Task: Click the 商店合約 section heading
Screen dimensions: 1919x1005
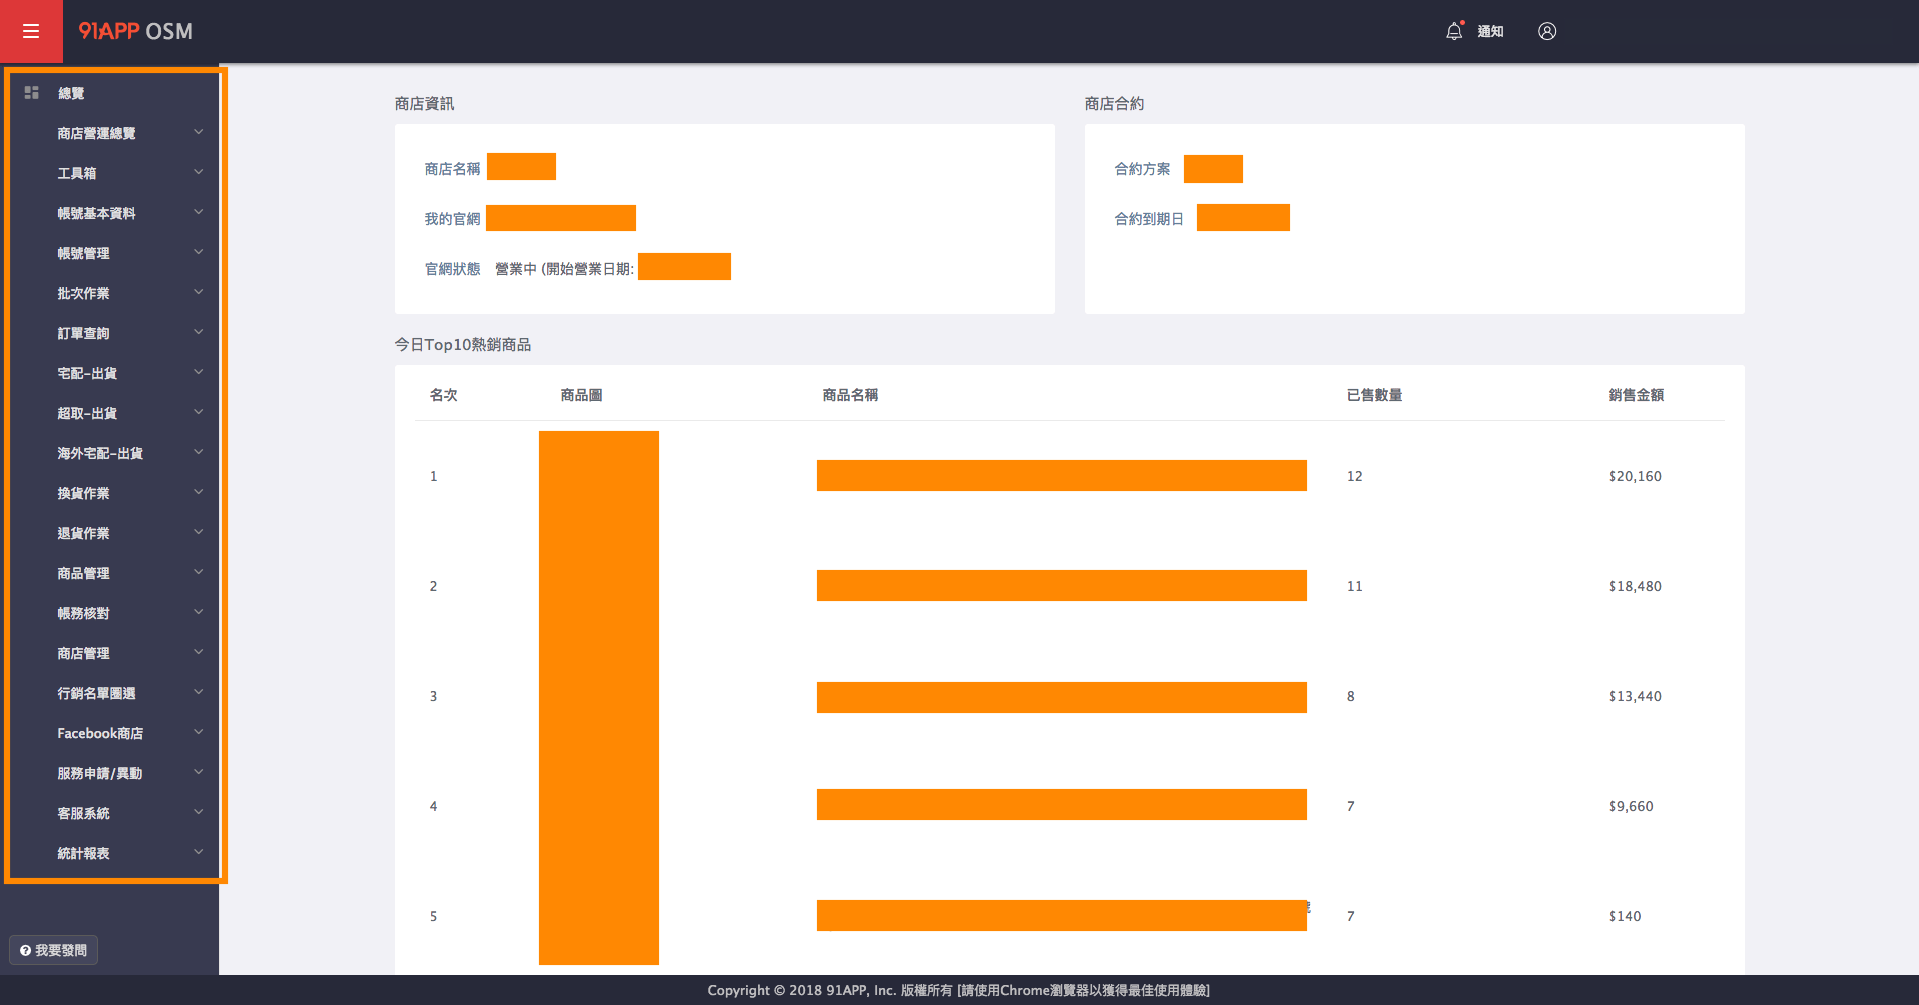Action: point(1114,104)
